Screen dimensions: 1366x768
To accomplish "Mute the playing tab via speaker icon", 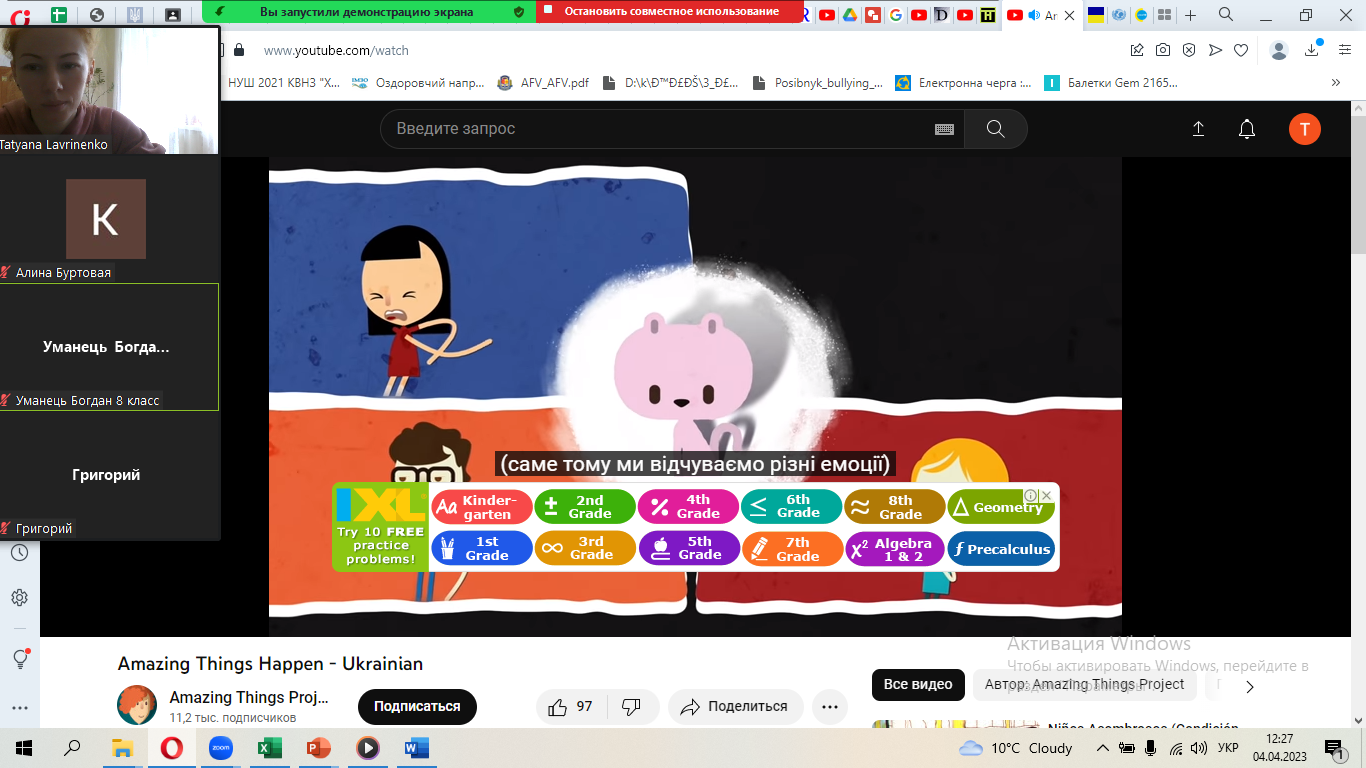I will coord(1034,15).
